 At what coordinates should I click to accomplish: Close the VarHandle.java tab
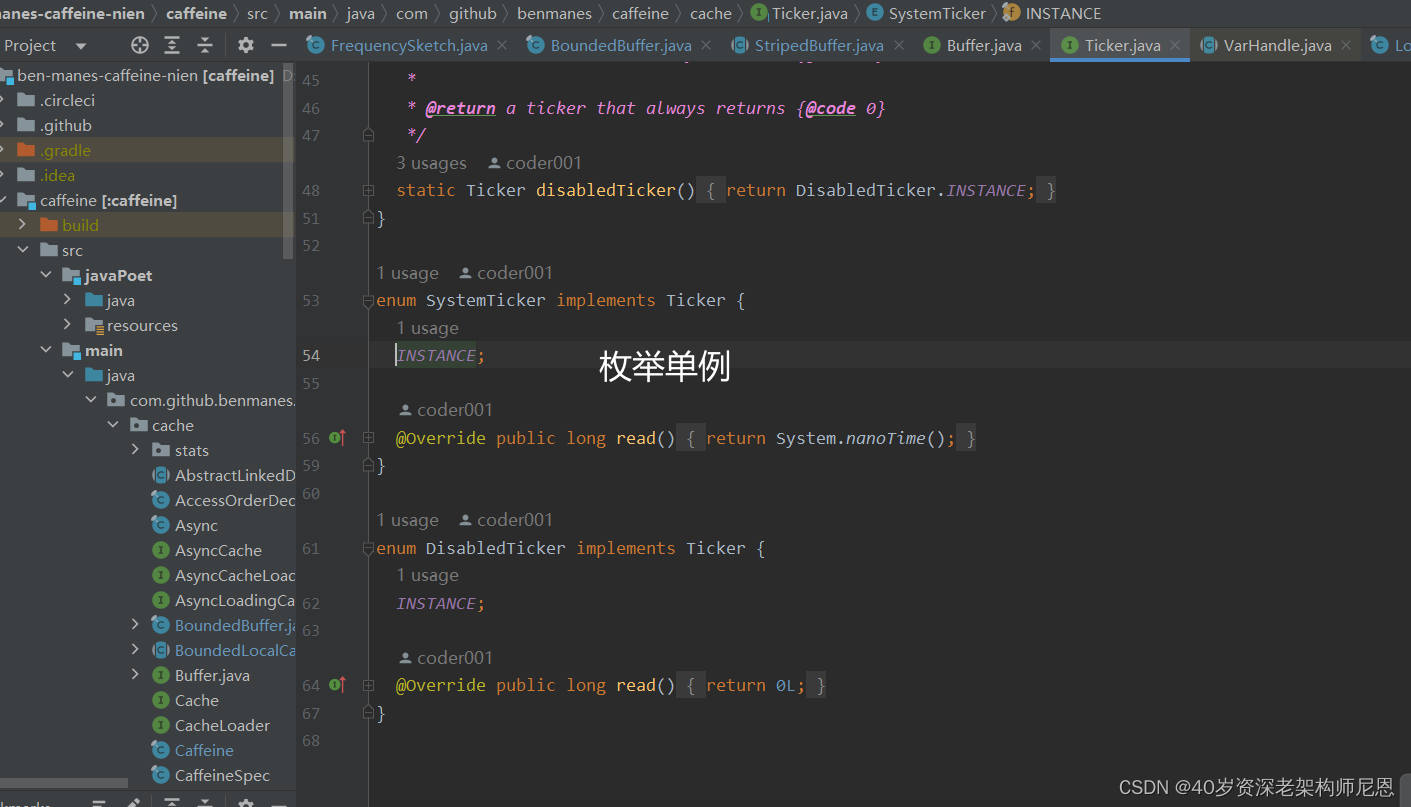1346,45
